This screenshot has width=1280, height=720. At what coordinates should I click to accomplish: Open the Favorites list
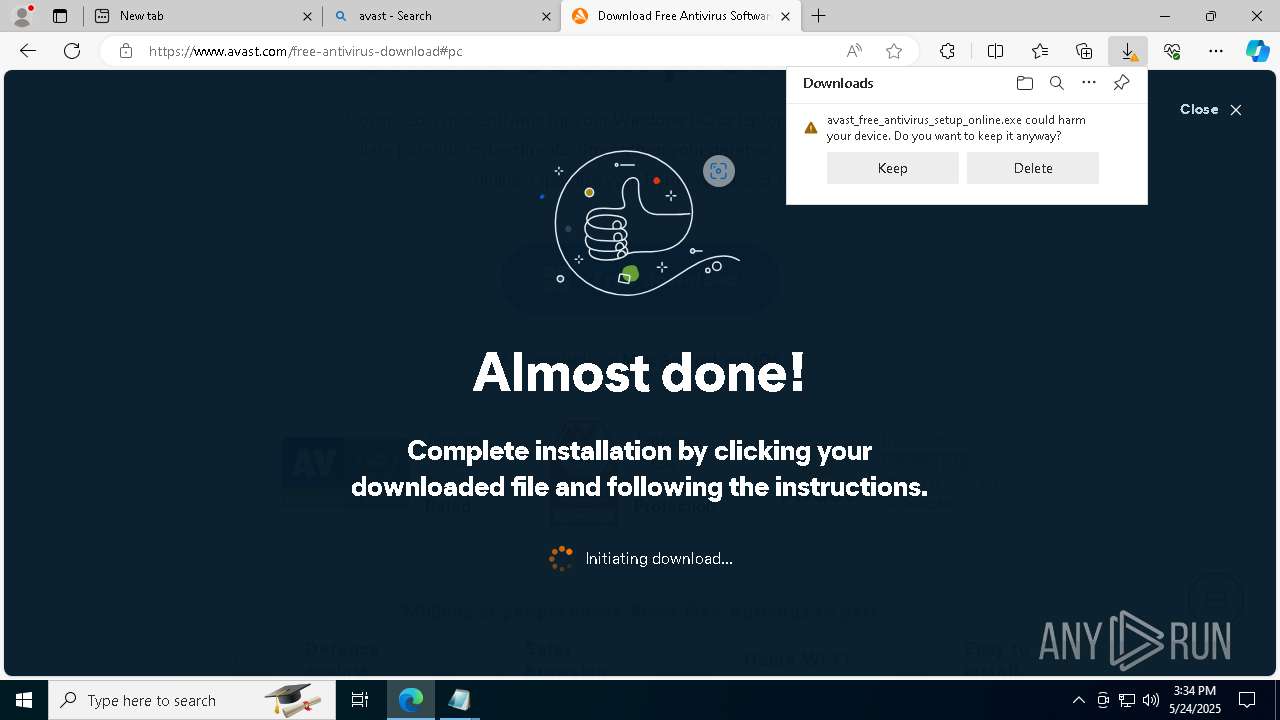[1040, 51]
